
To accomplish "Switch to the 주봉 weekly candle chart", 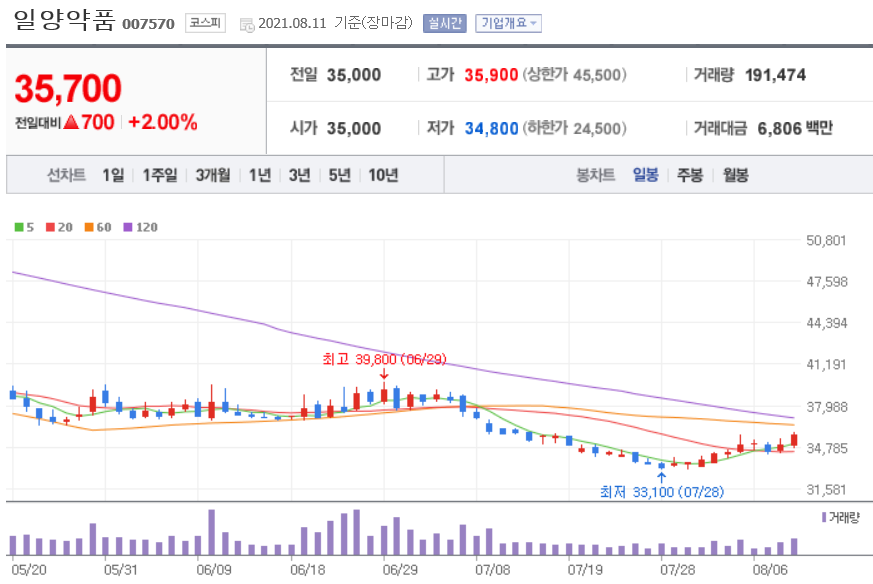I will pos(690,175).
